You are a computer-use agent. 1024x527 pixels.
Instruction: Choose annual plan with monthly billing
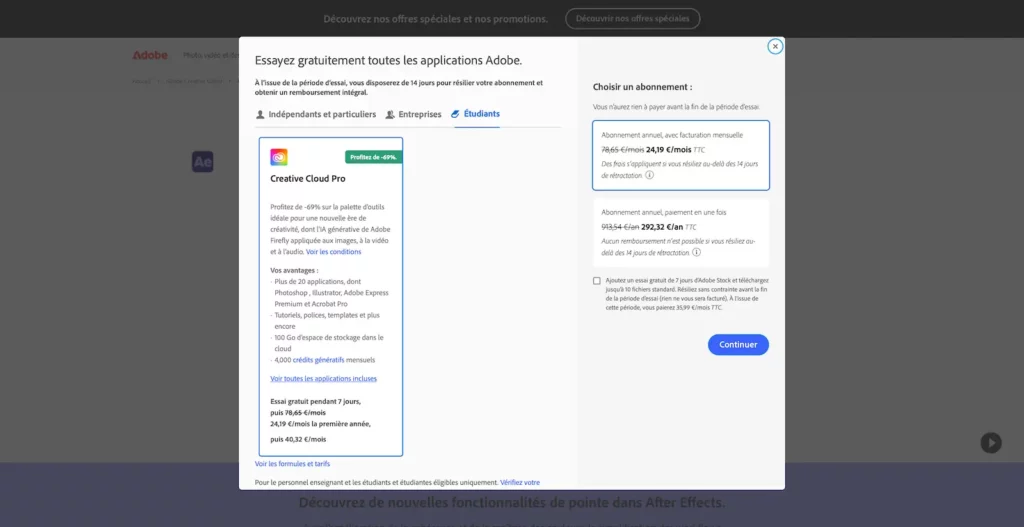click(680, 155)
